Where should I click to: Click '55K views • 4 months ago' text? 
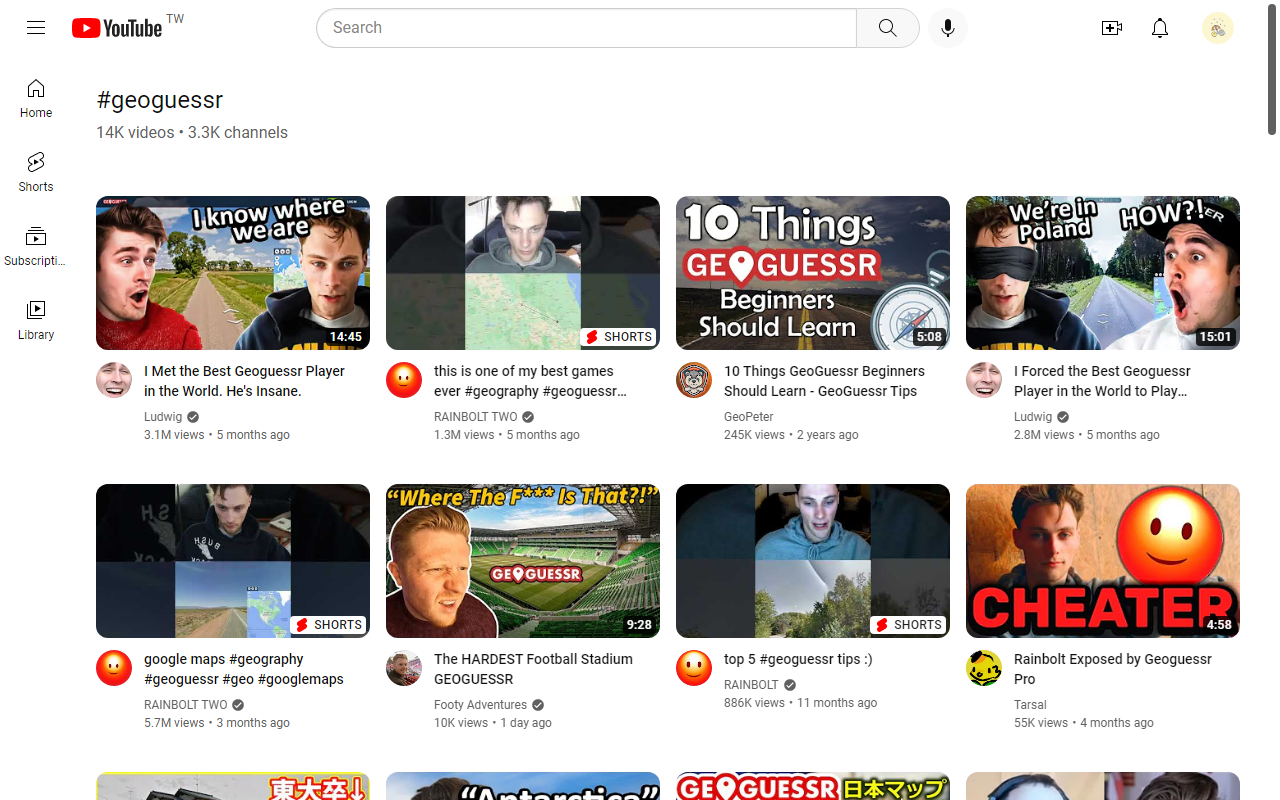pyautogui.click(x=1084, y=723)
